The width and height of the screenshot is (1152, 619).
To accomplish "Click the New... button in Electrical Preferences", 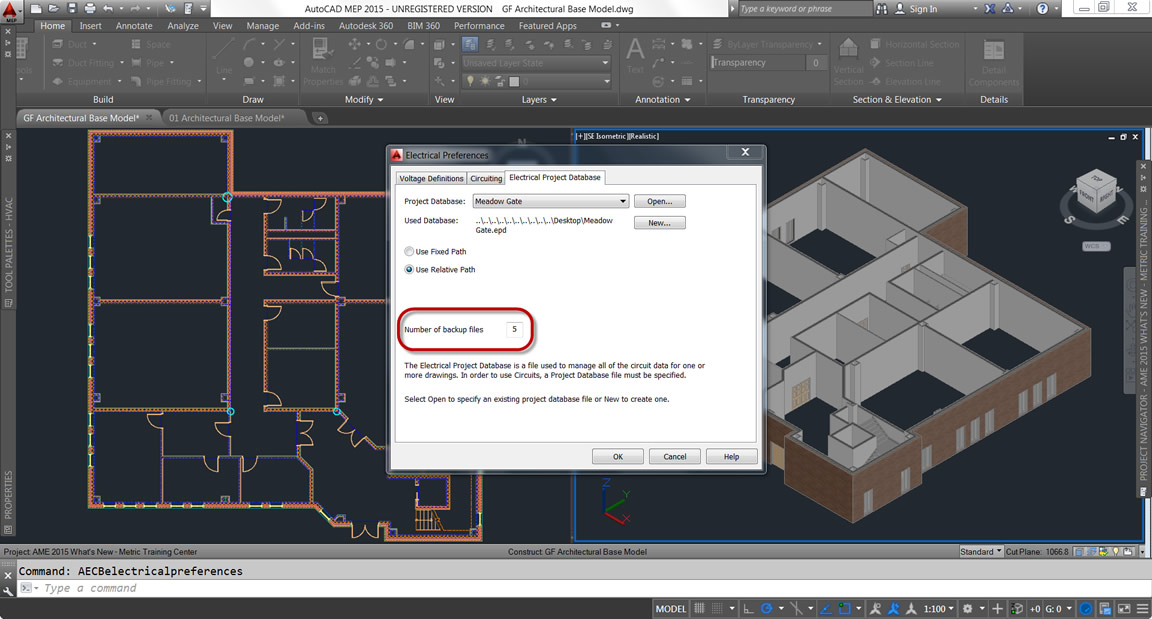I will click(x=660, y=222).
